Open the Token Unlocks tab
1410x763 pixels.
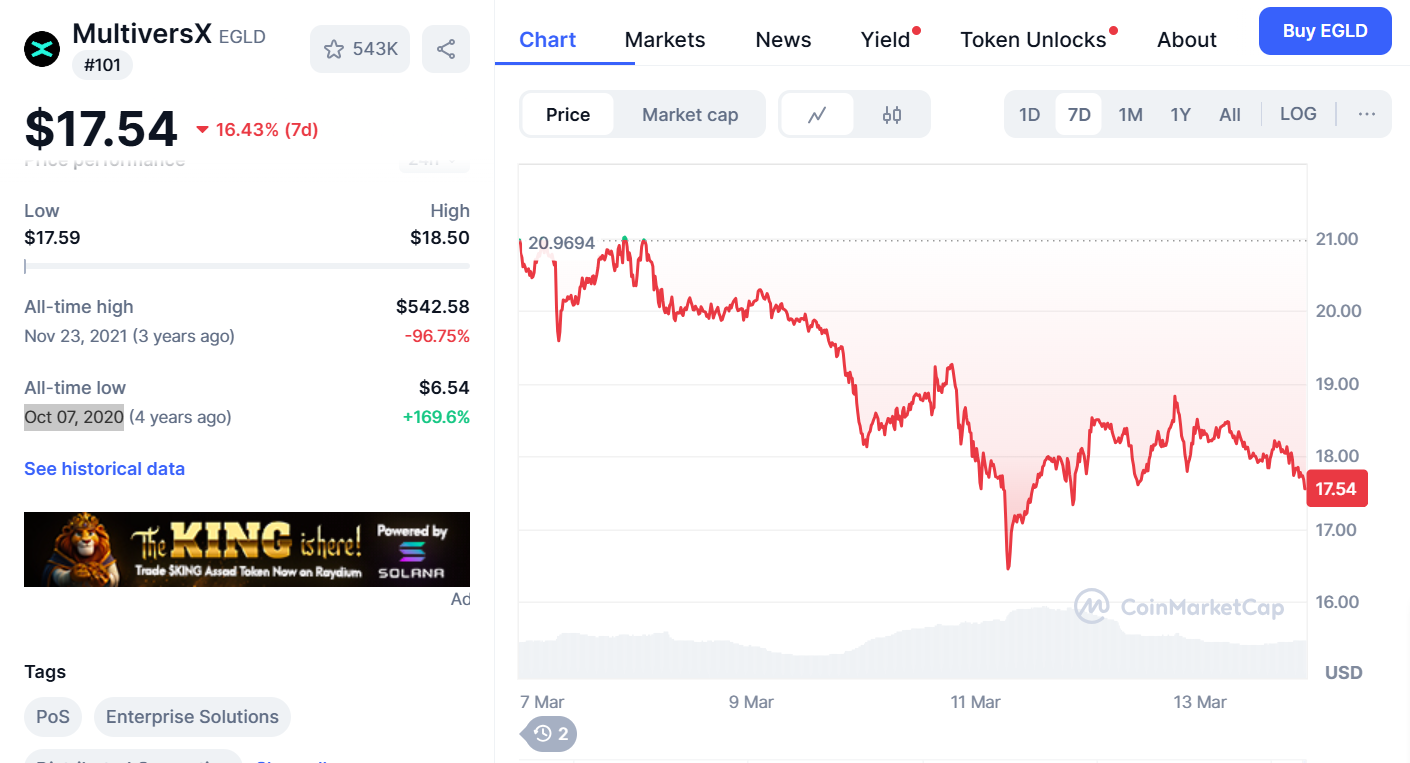click(x=1034, y=39)
